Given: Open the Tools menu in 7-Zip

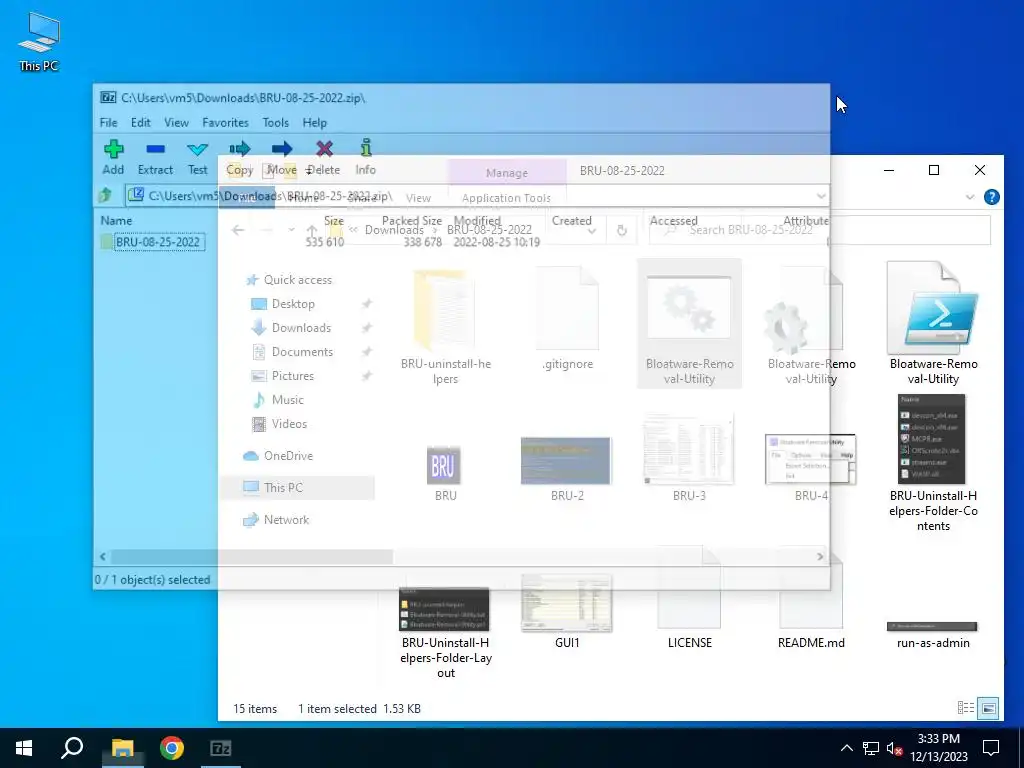Looking at the screenshot, I should point(276,123).
